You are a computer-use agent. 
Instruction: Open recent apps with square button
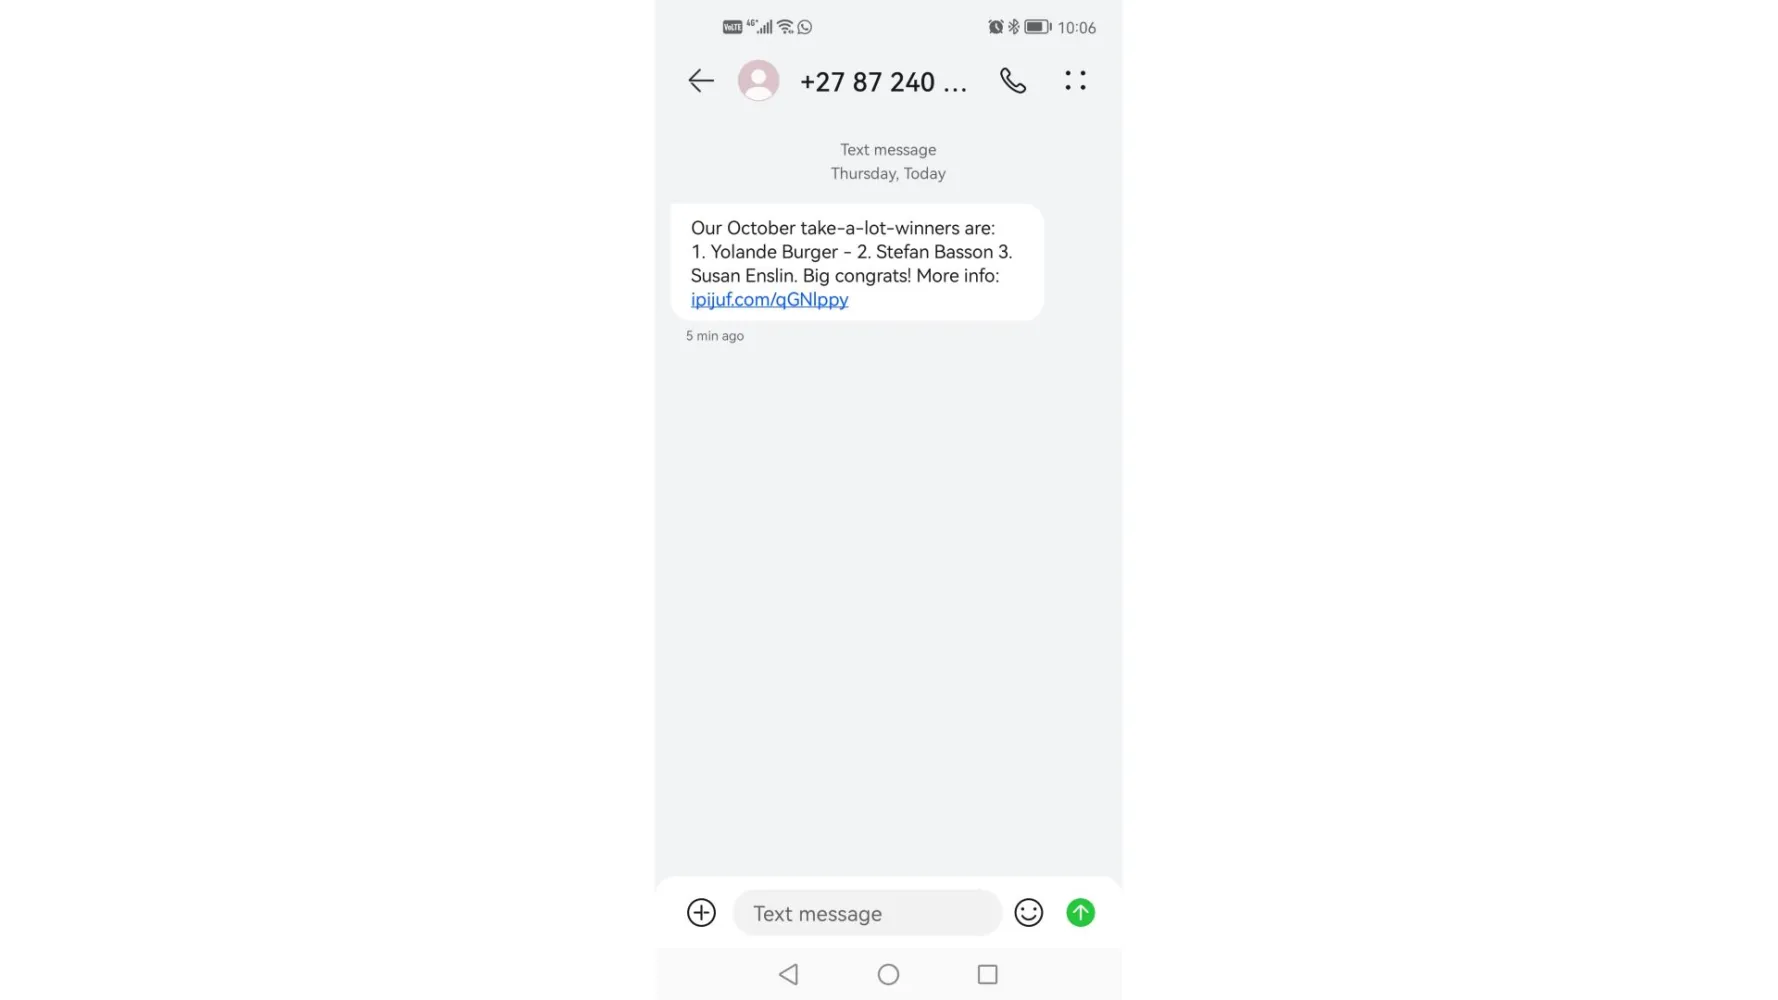(987, 974)
